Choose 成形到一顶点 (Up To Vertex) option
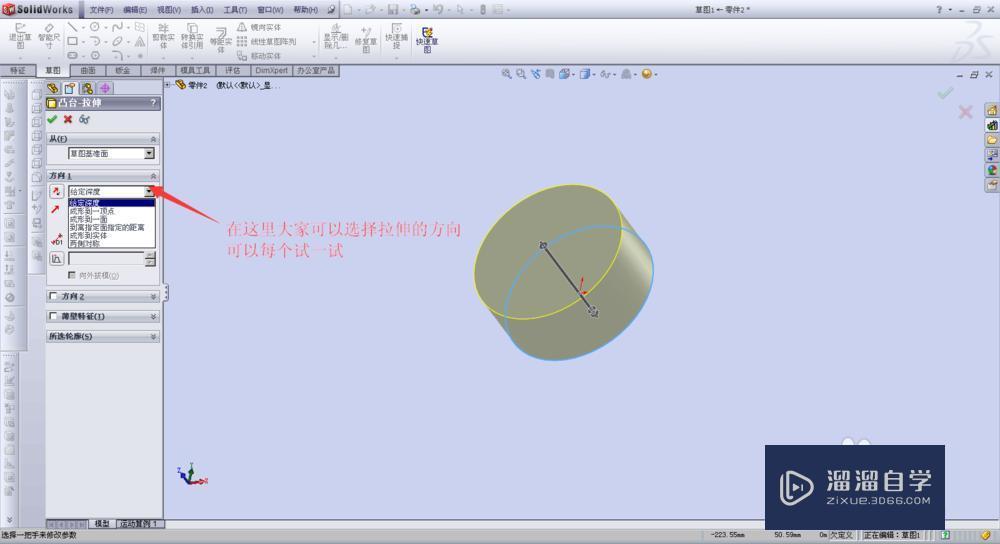Viewport: 1000px width, 544px height. coord(112,211)
